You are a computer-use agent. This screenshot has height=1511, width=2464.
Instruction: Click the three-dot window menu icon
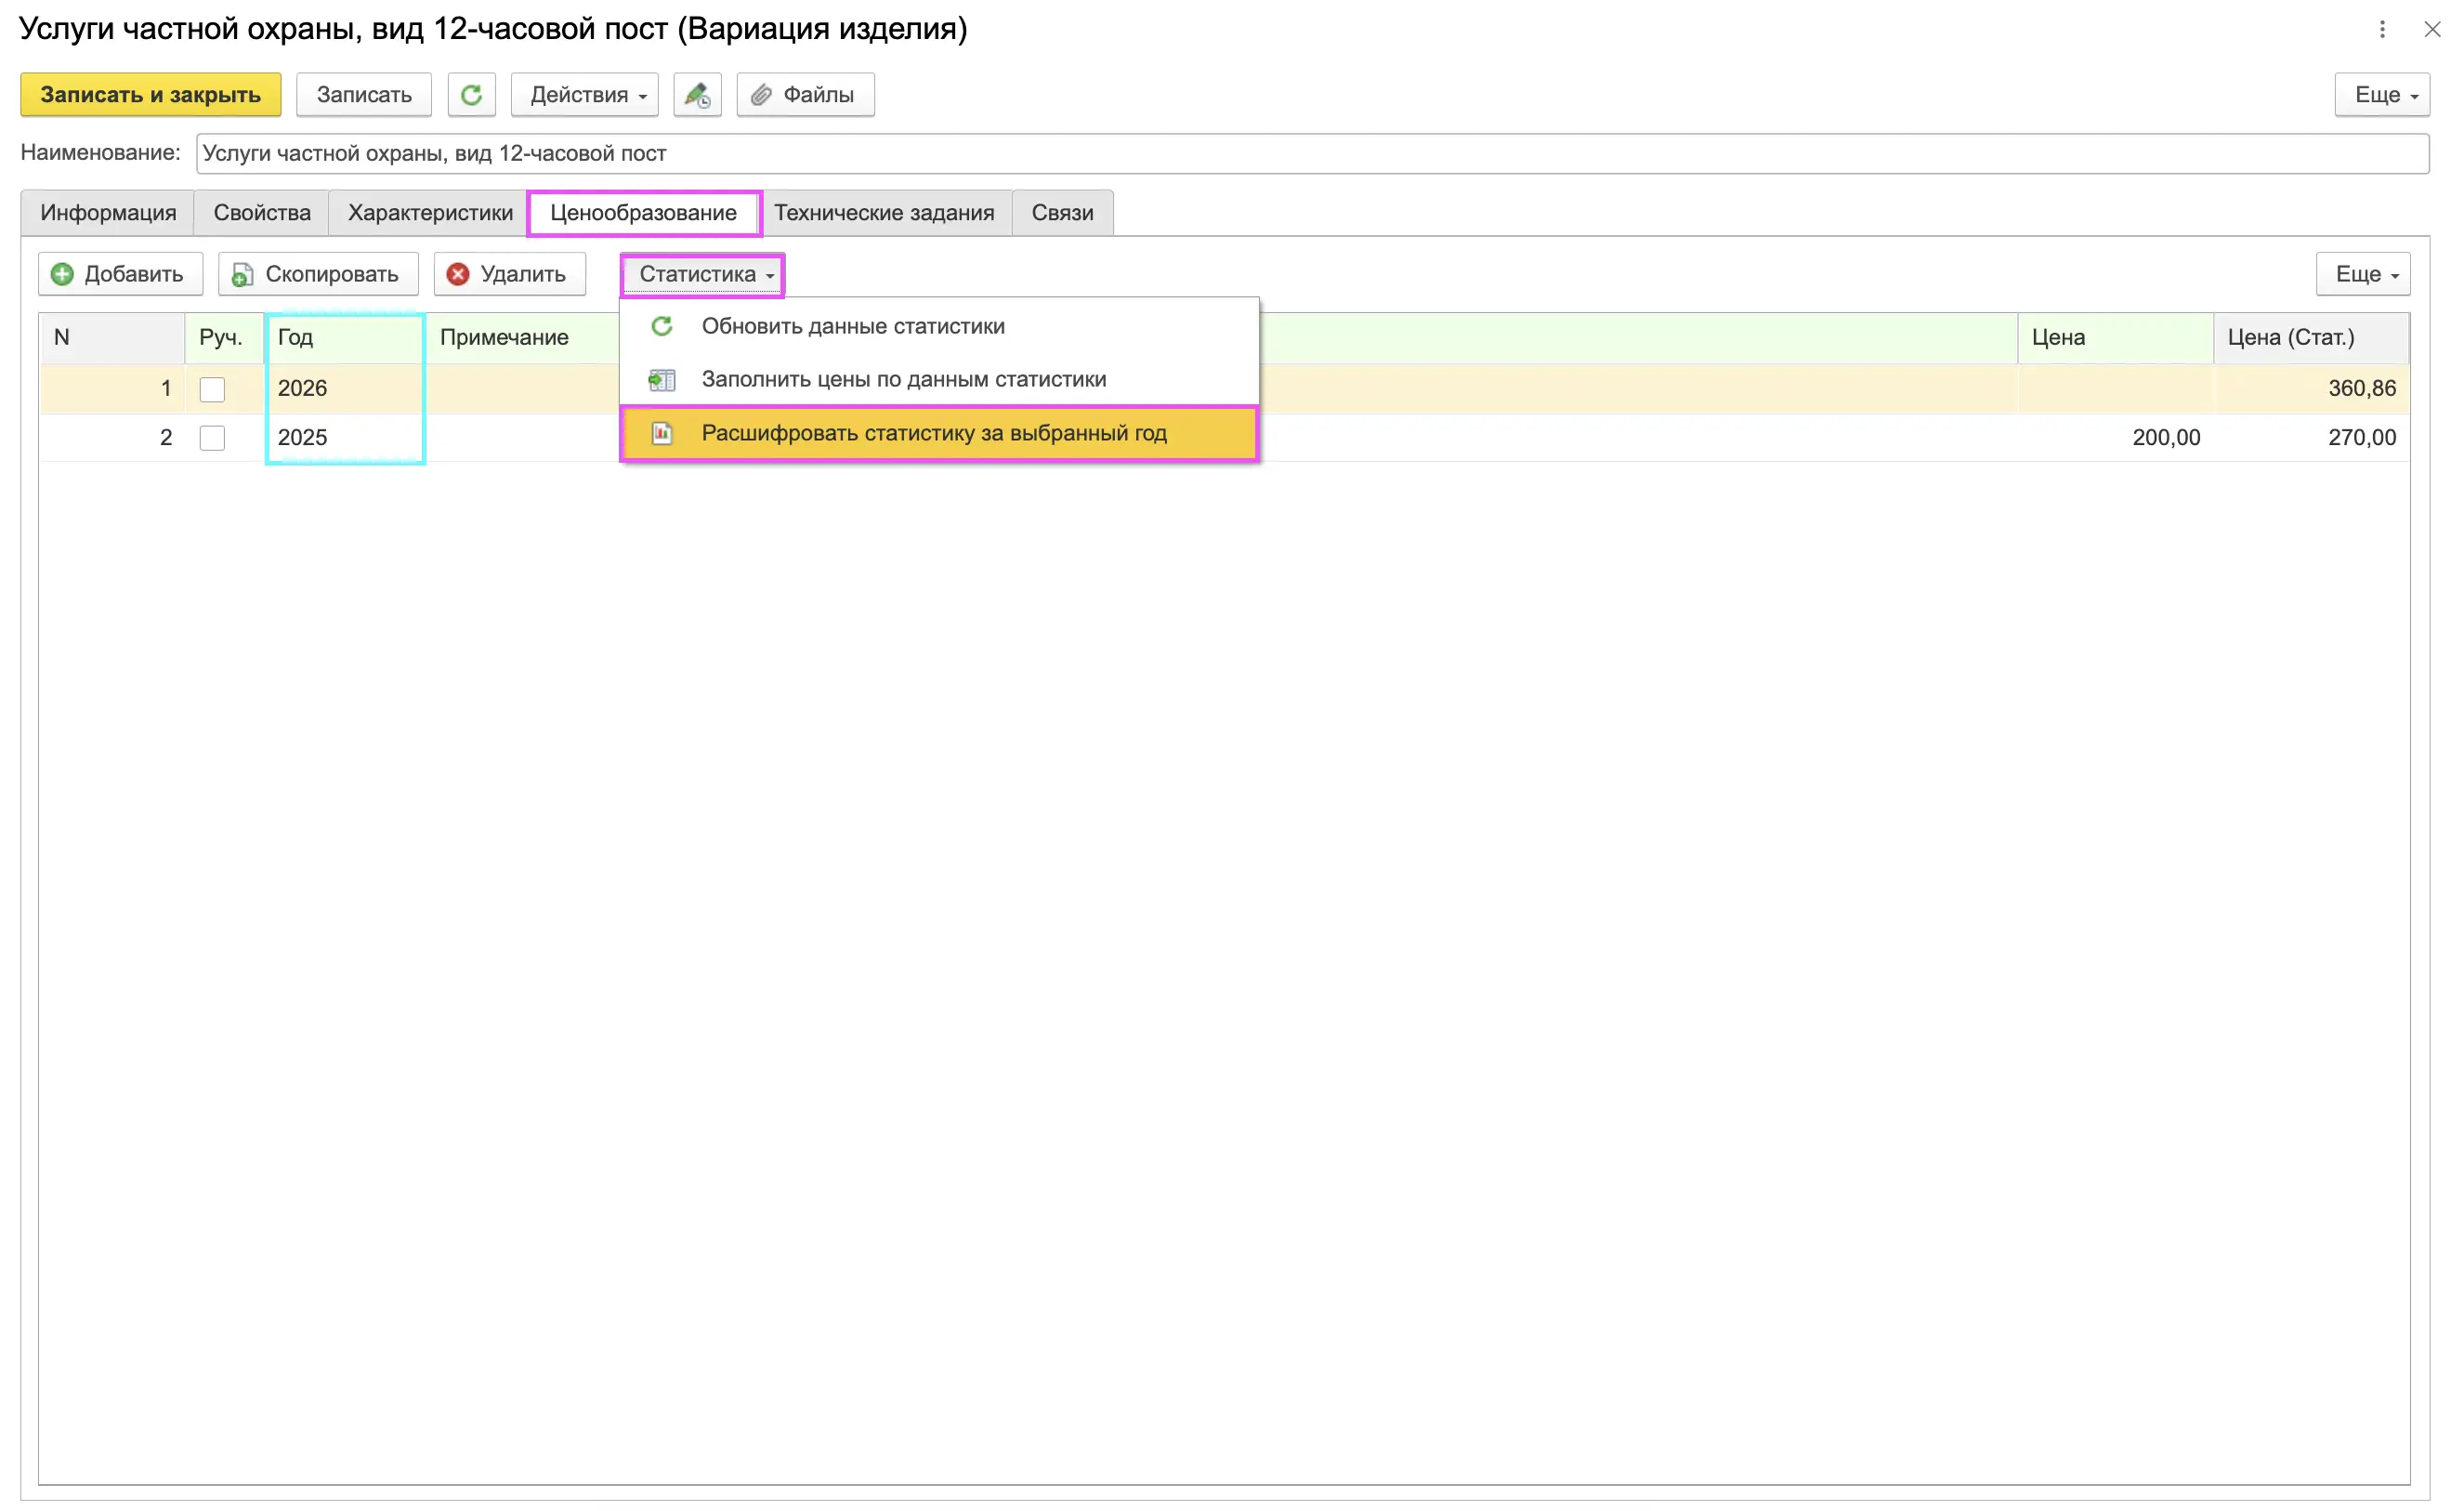tap(2381, 29)
